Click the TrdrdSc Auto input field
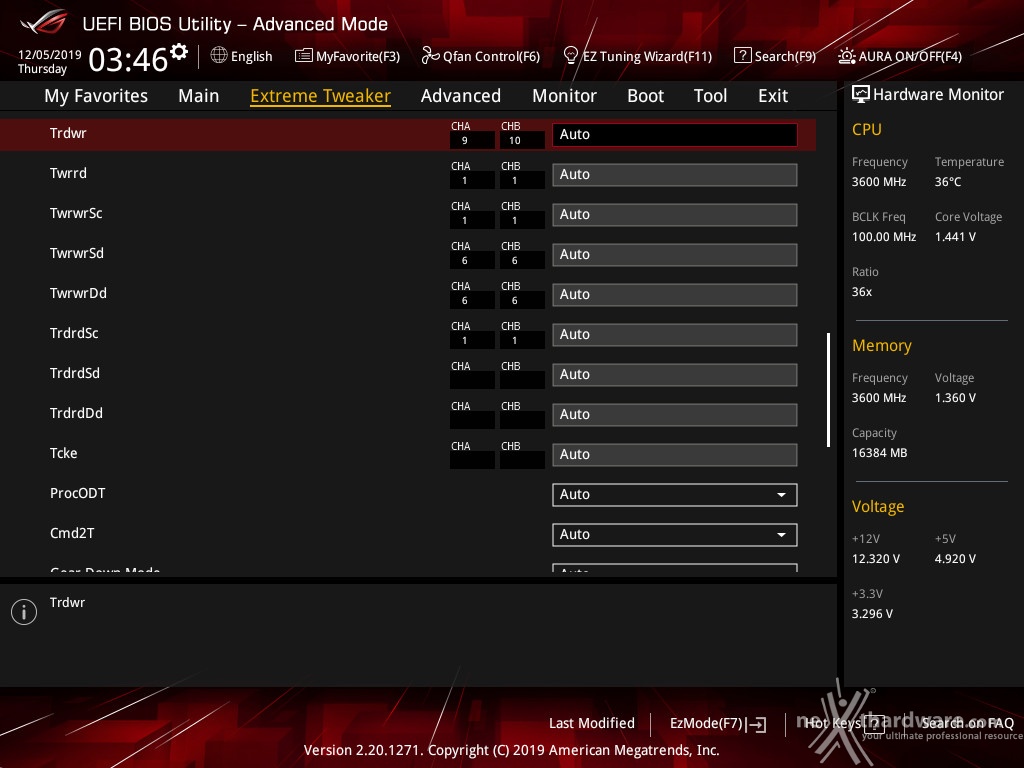 pos(675,334)
